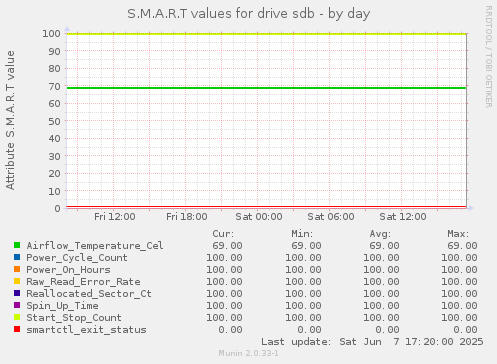Click the lime Start_Stop_Count legend swatch
497x364 pixels.
coord(17,317)
